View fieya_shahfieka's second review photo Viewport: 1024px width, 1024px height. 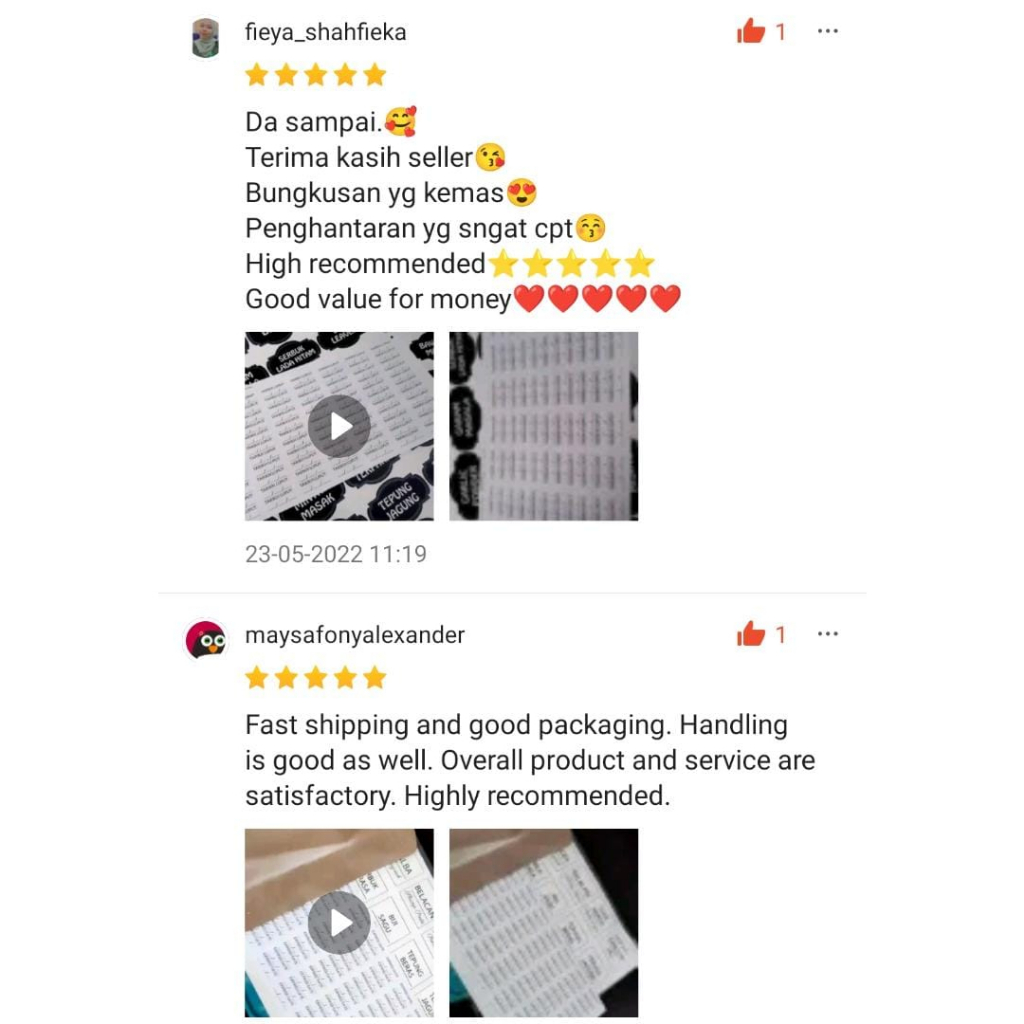(x=543, y=426)
